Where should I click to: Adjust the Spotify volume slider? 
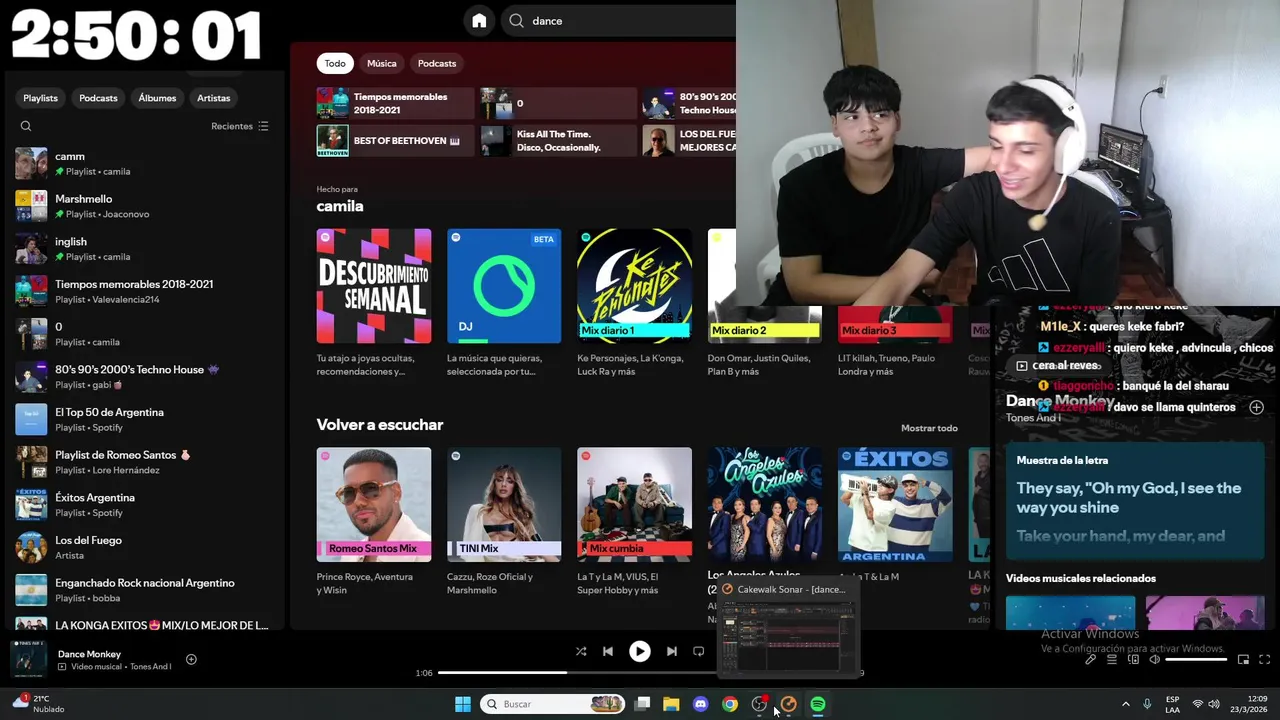coord(1196,659)
